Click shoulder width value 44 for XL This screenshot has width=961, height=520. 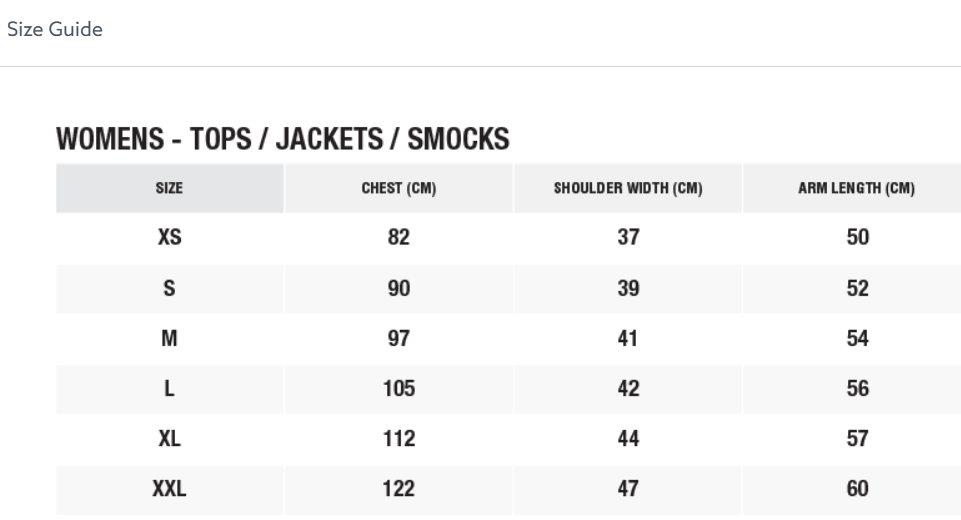(x=628, y=438)
